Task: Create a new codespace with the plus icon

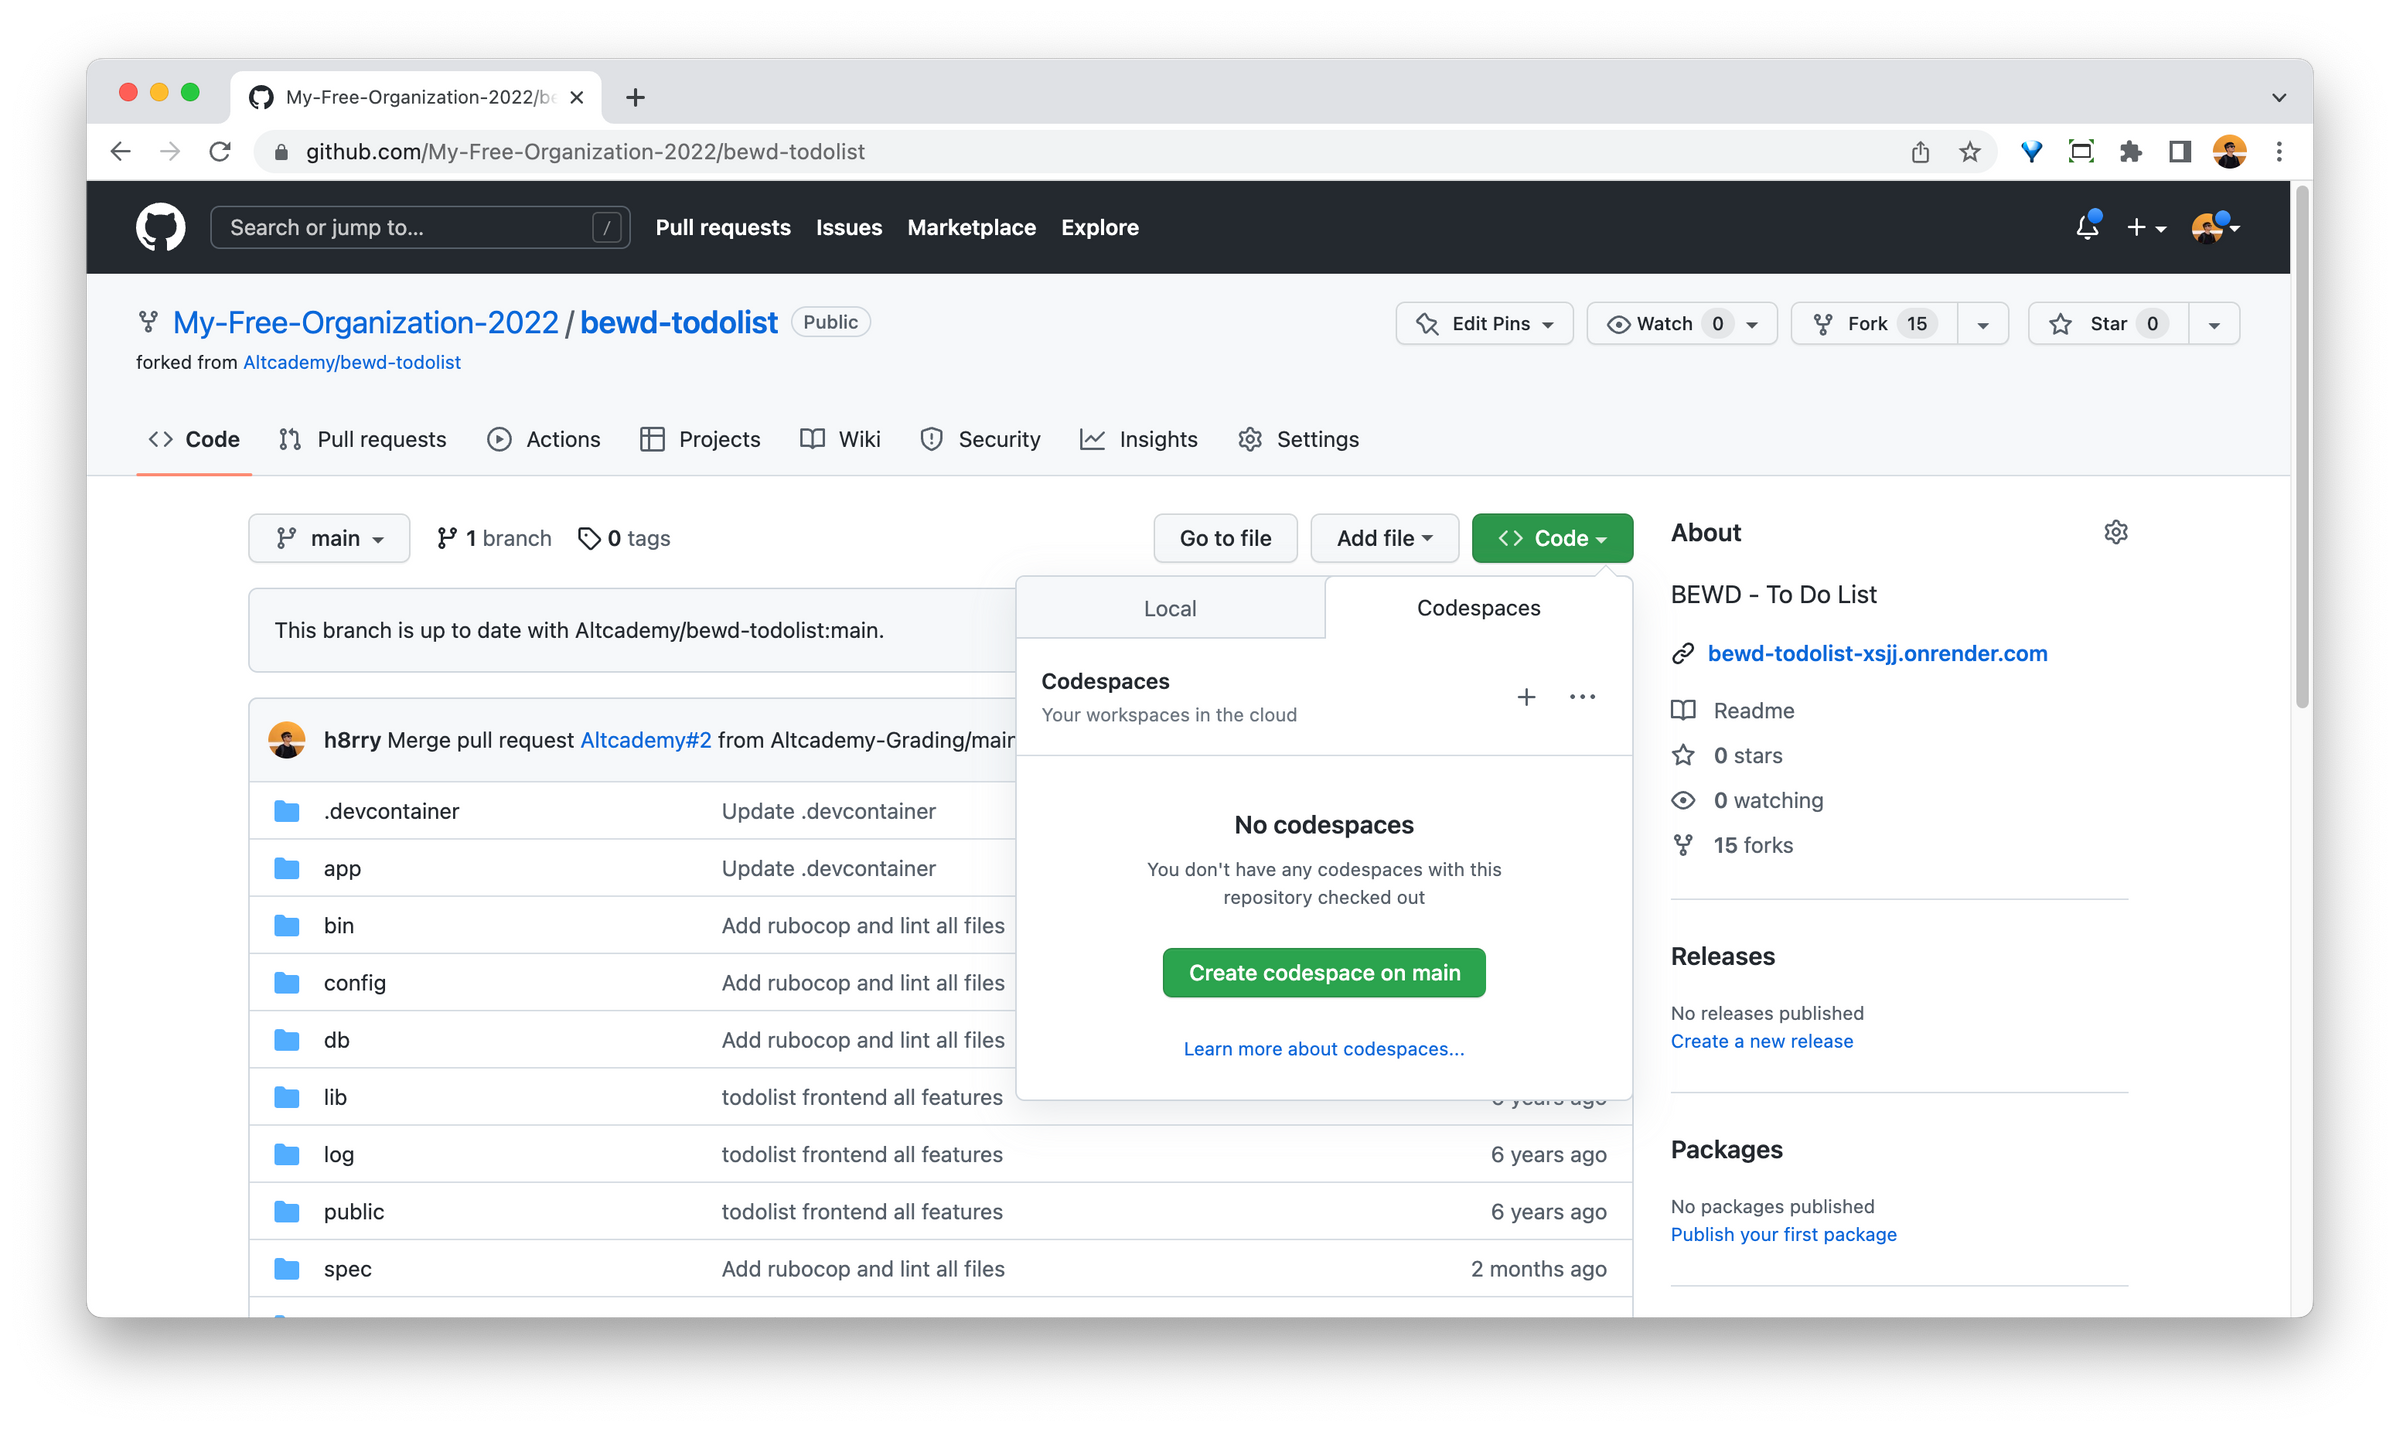Action: (x=1526, y=697)
